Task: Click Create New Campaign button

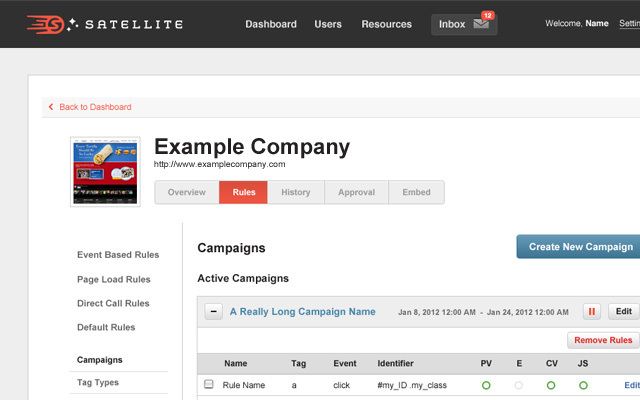Action: tap(580, 247)
